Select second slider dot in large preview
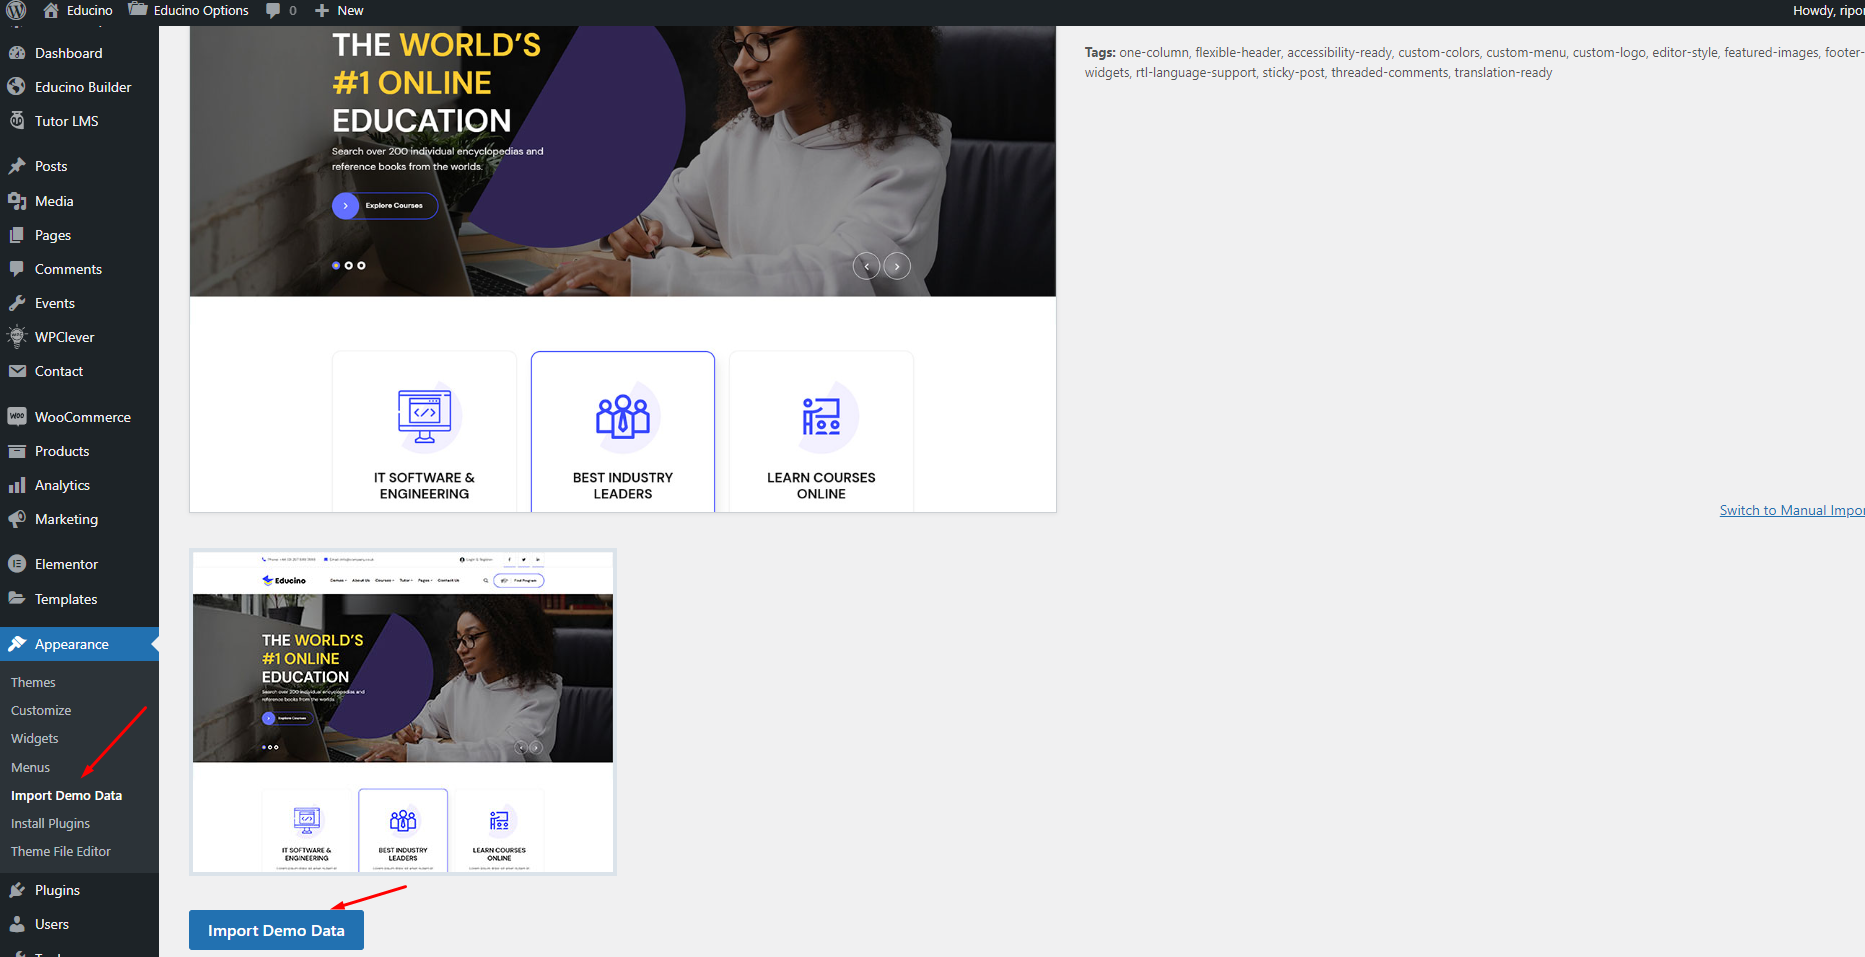The height and width of the screenshot is (957, 1865). 349,265
